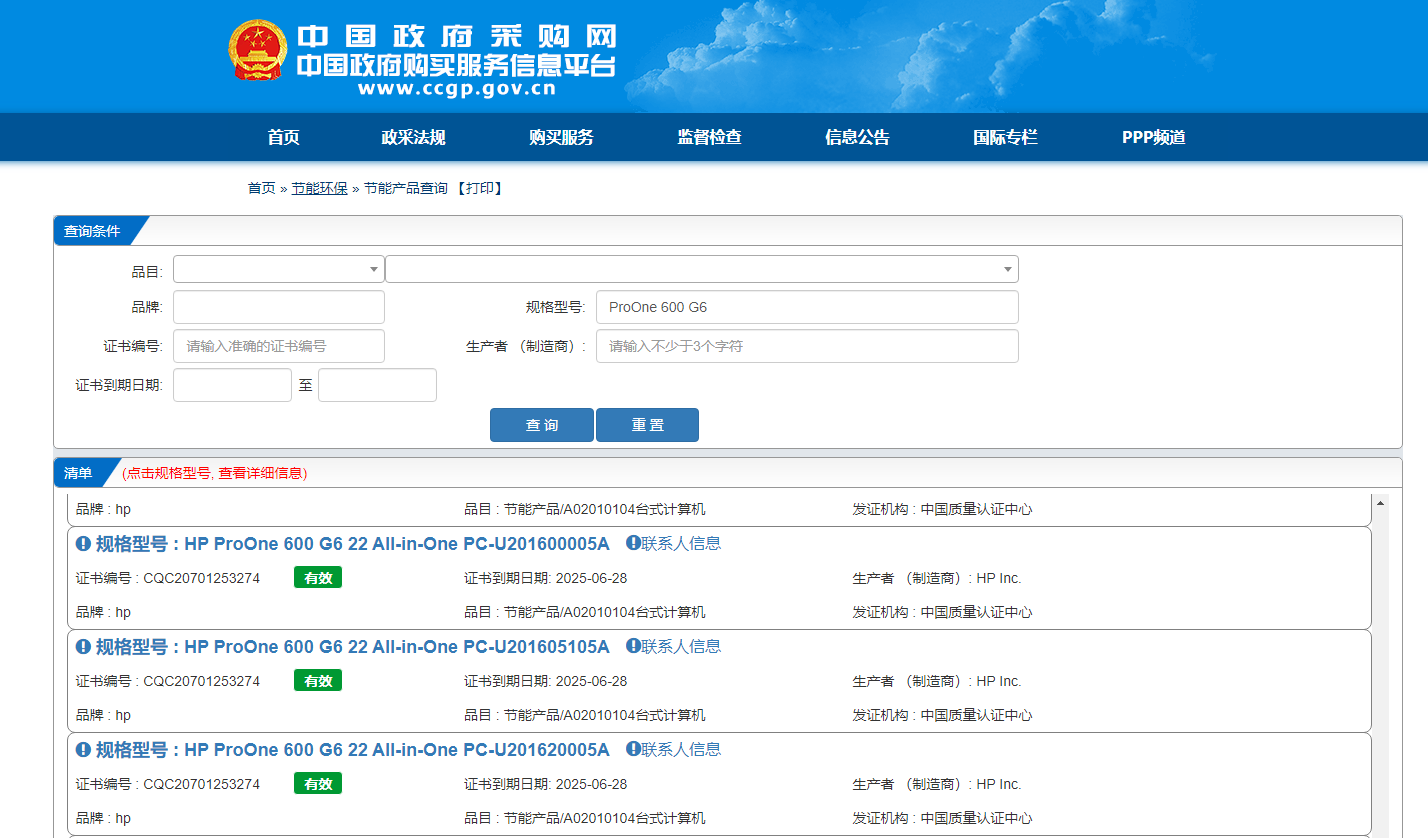Click the 重置 reset button

pyautogui.click(x=647, y=425)
